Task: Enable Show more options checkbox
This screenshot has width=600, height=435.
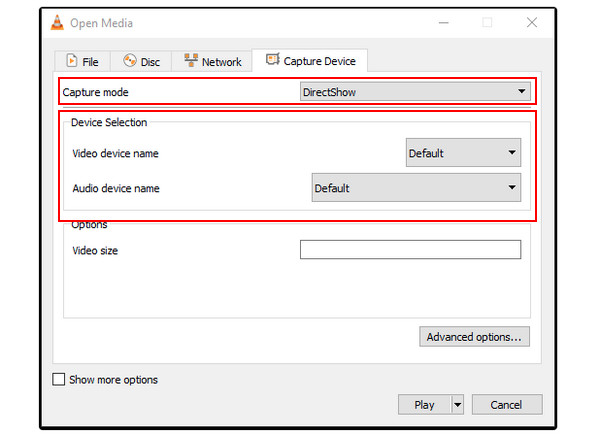Action: [x=59, y=379]
